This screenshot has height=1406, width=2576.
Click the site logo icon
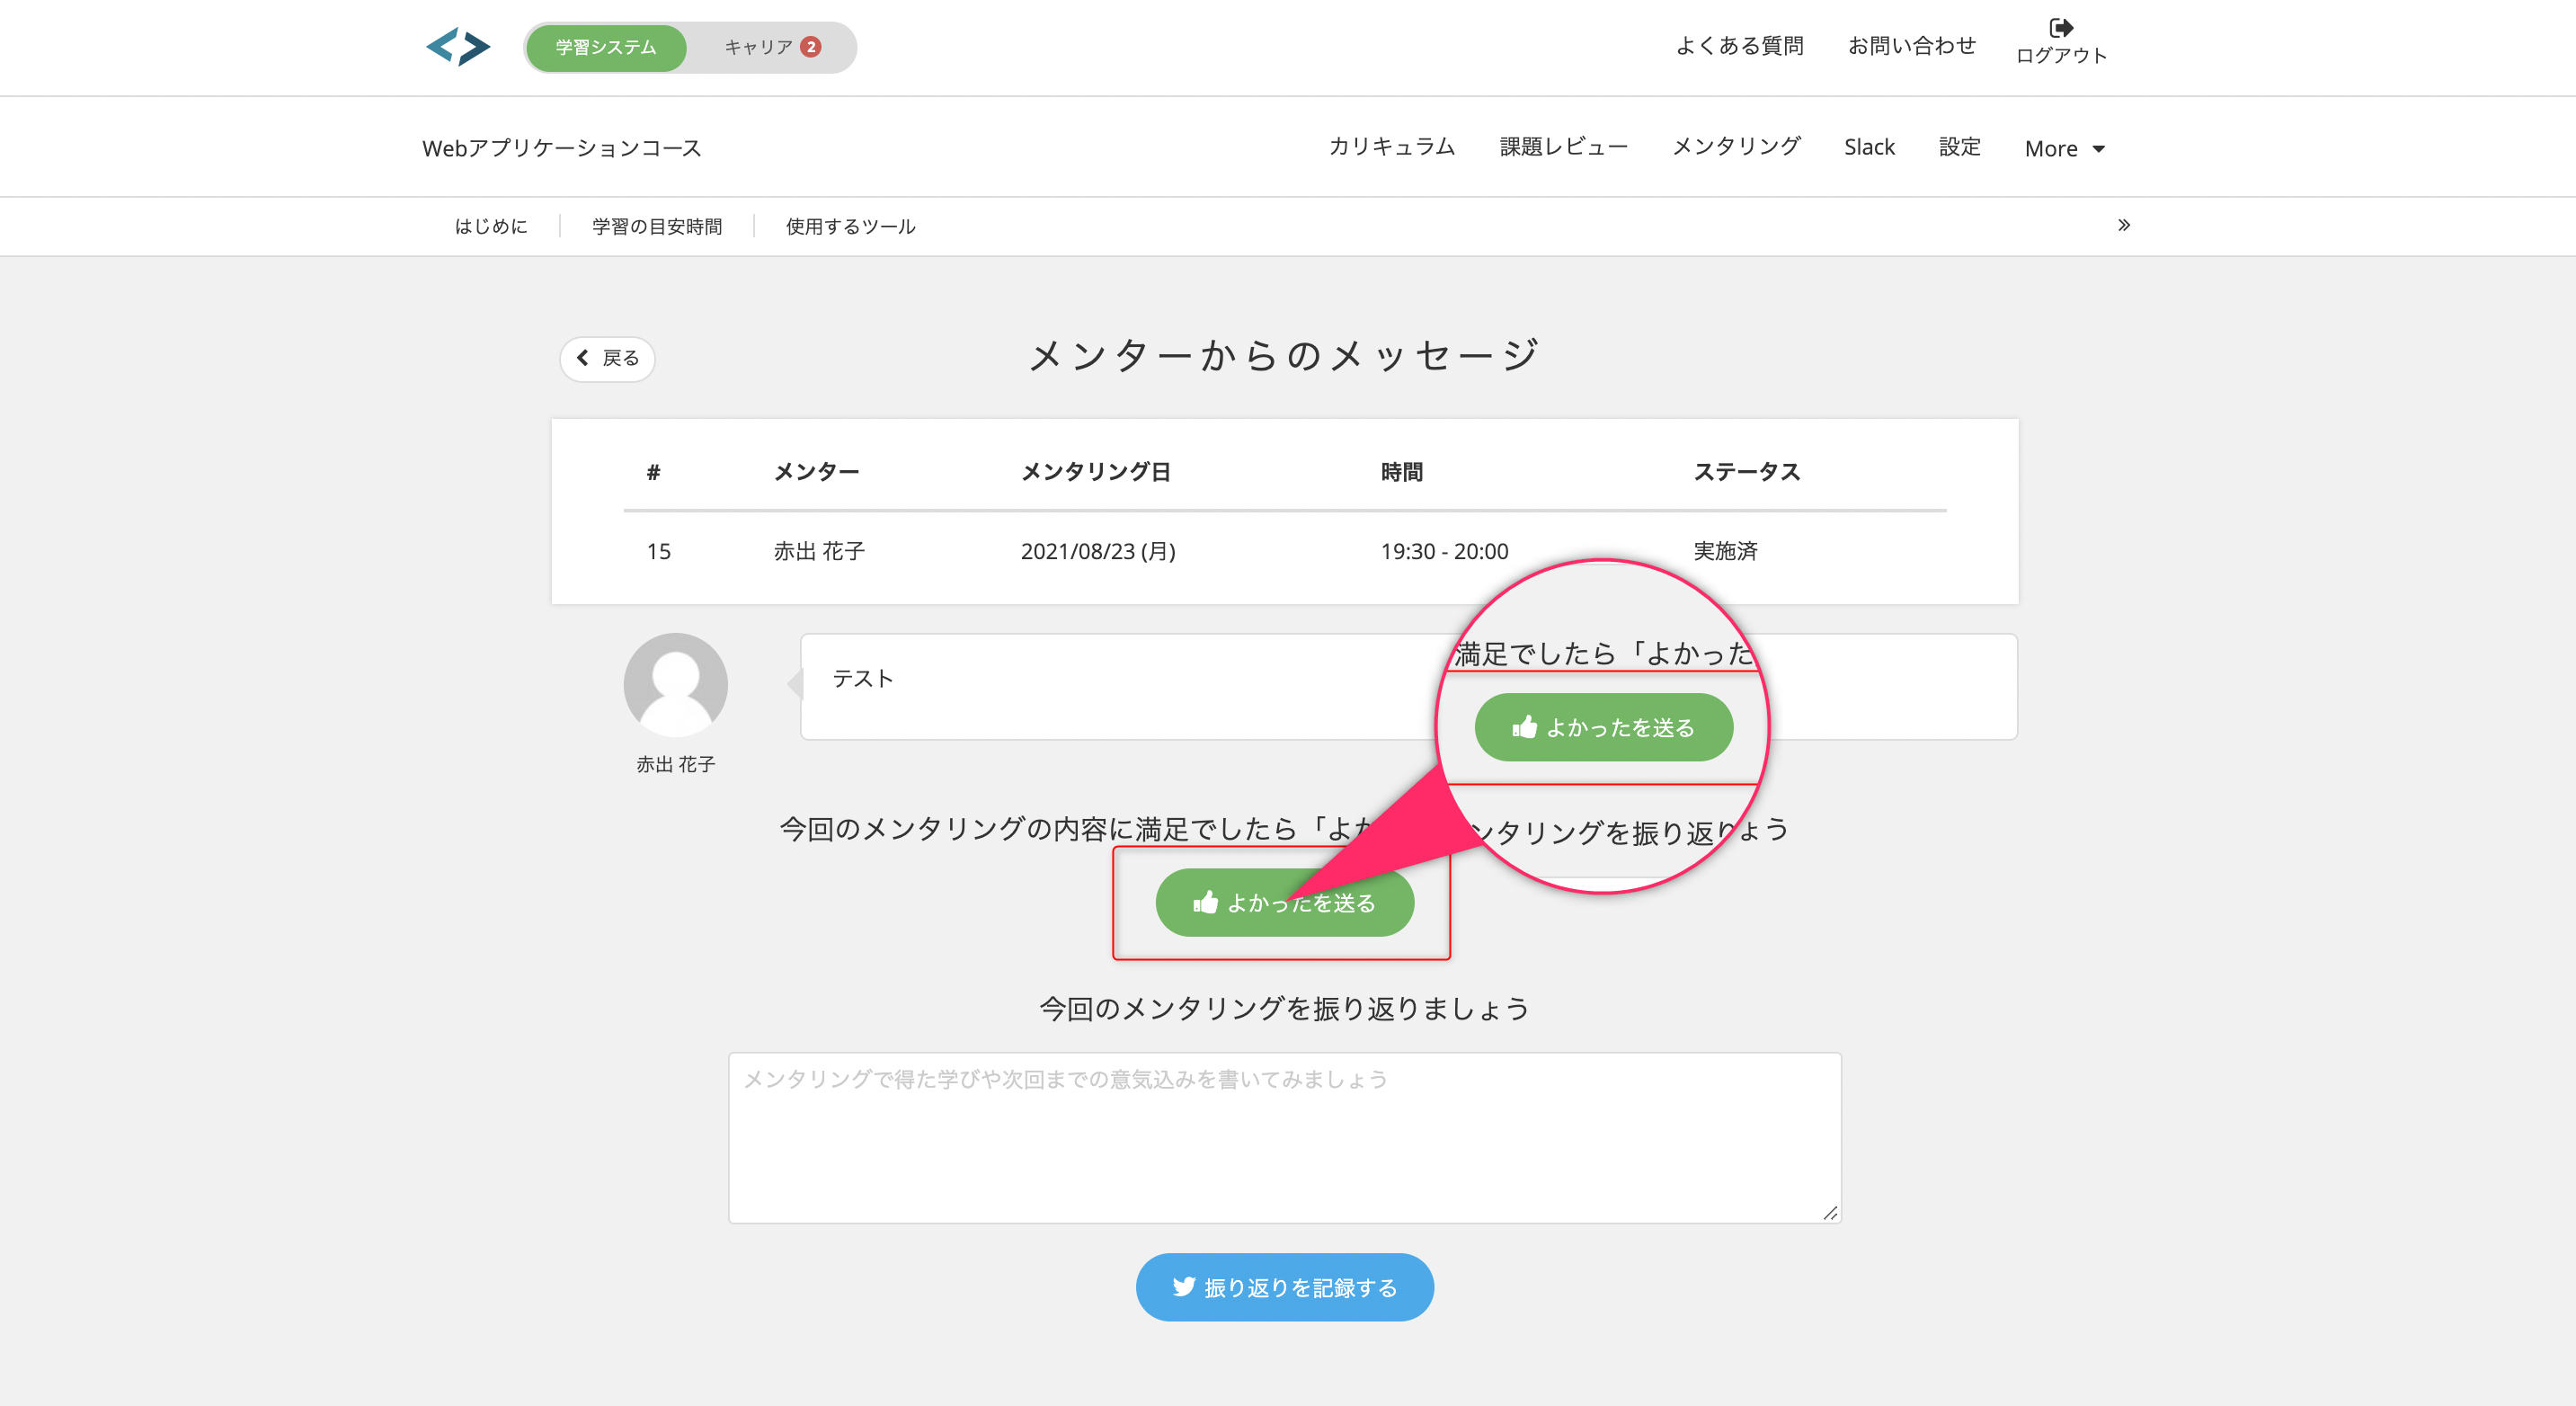tap(458, 47)
